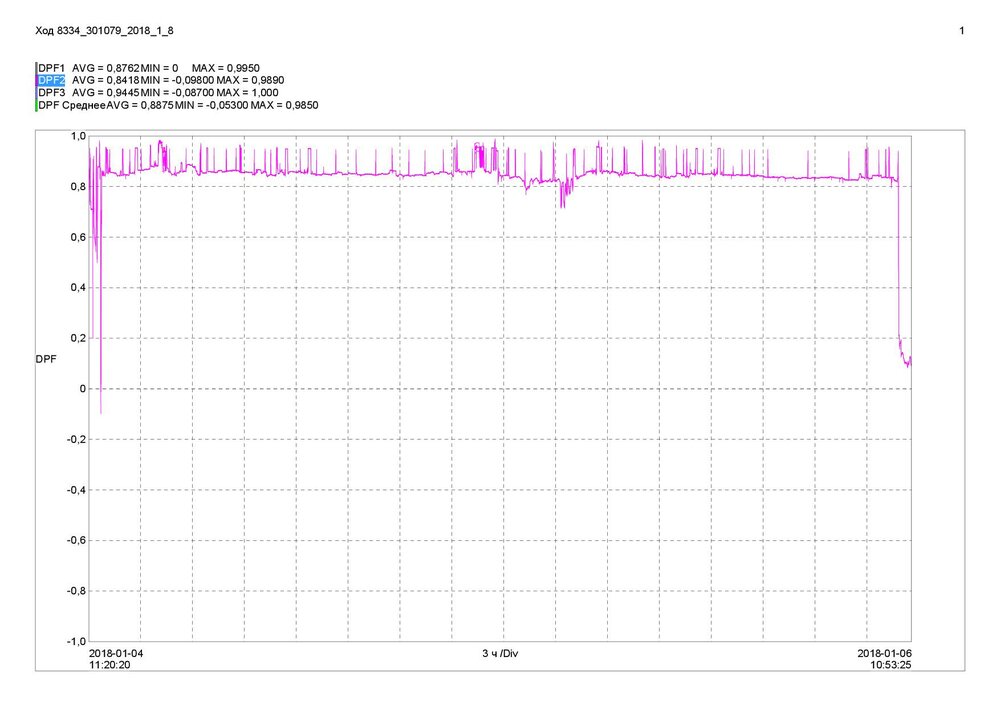Click the DPF3 AVG = 0,9445 value
This screenshot has width=1000, height=706.
105,92
